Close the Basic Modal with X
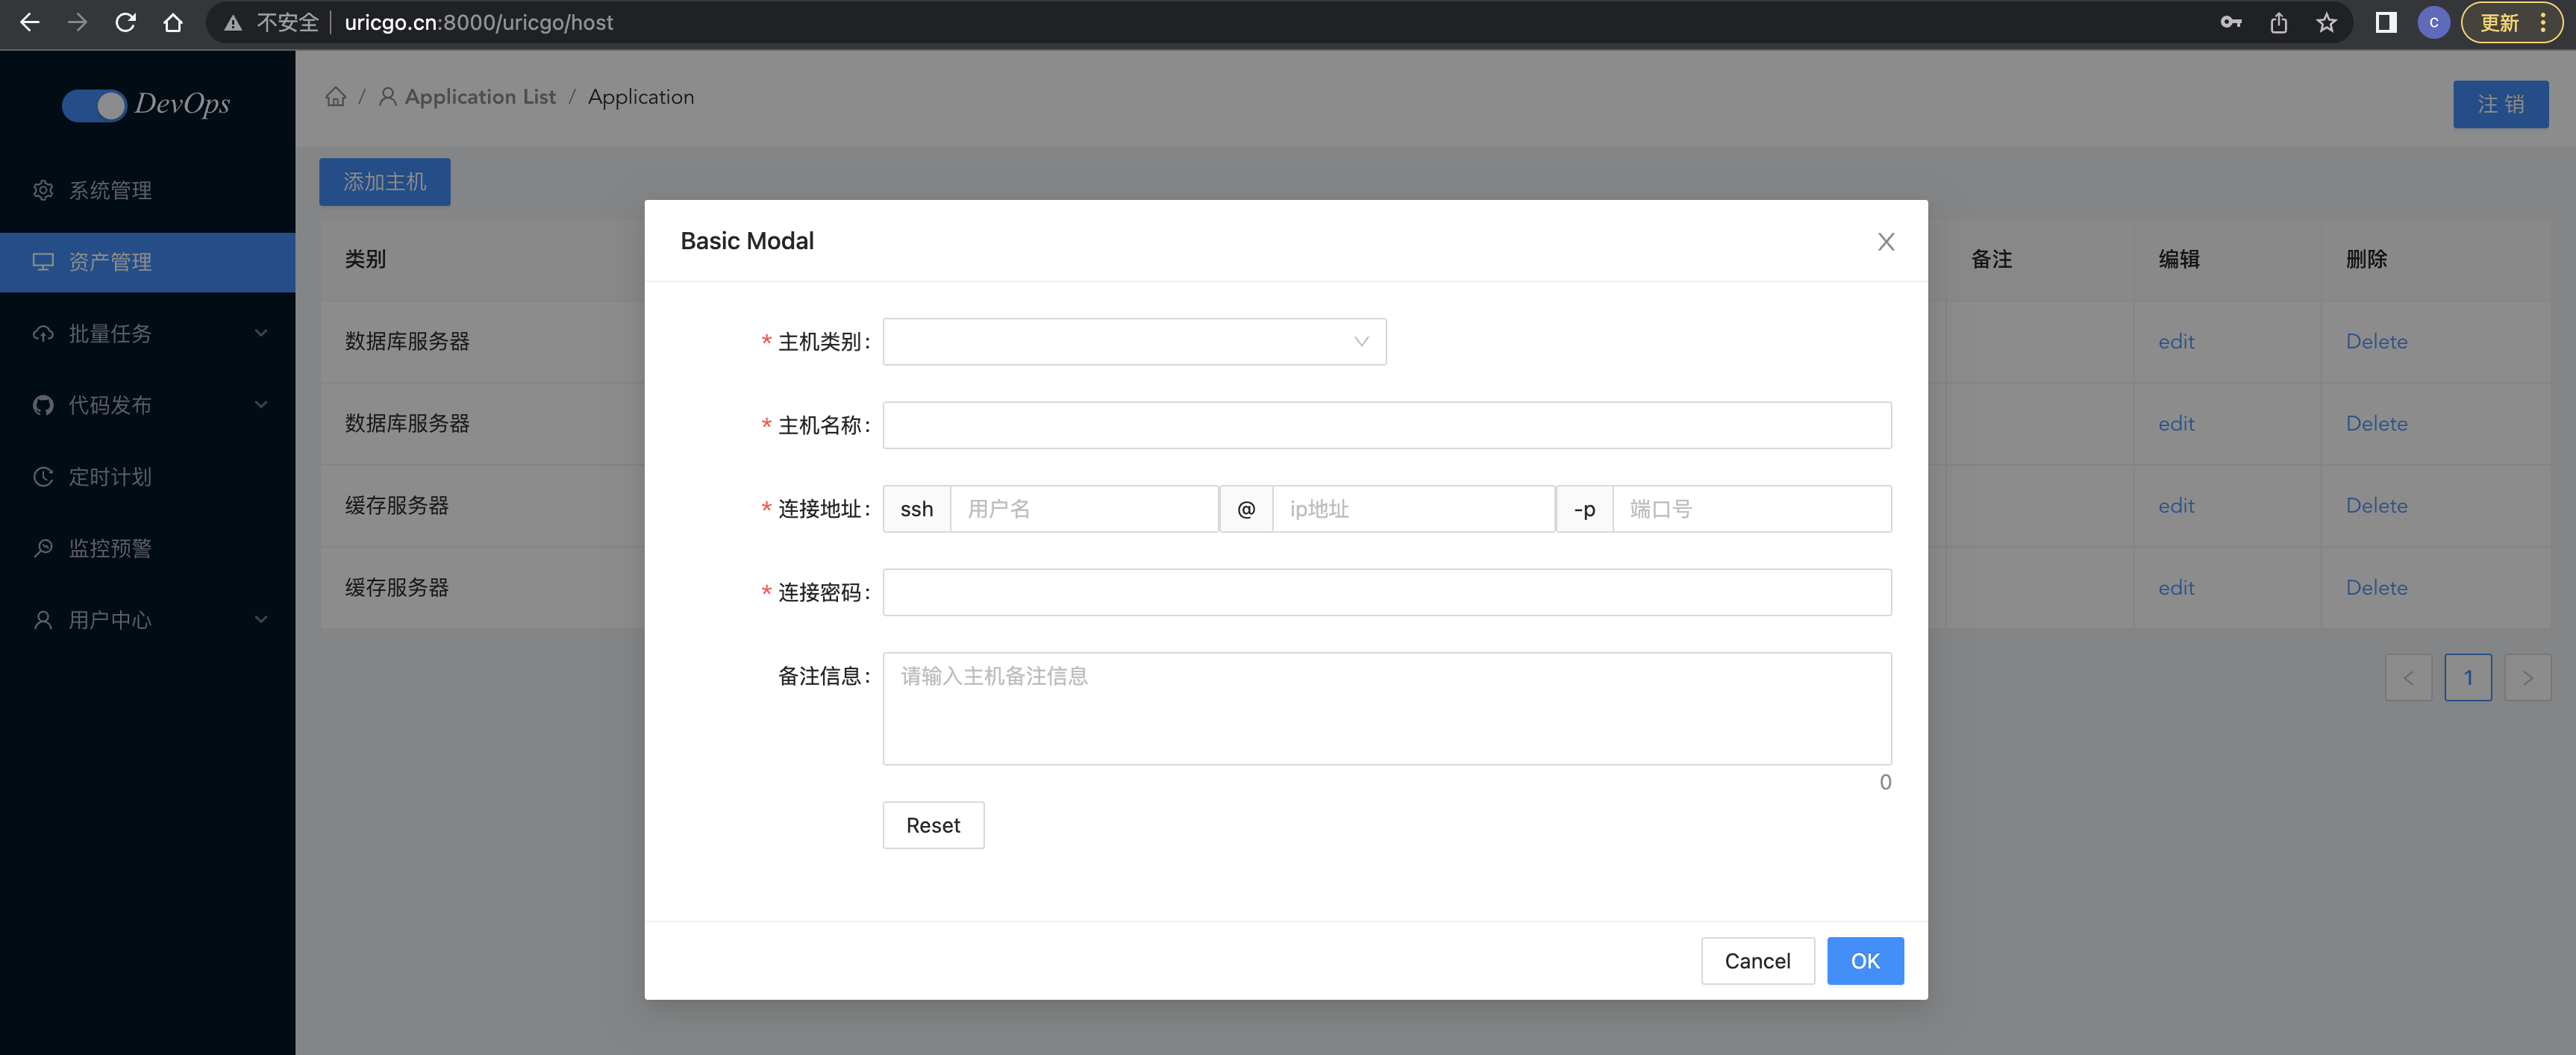2576x1055 pixels. pos(1885,241)
